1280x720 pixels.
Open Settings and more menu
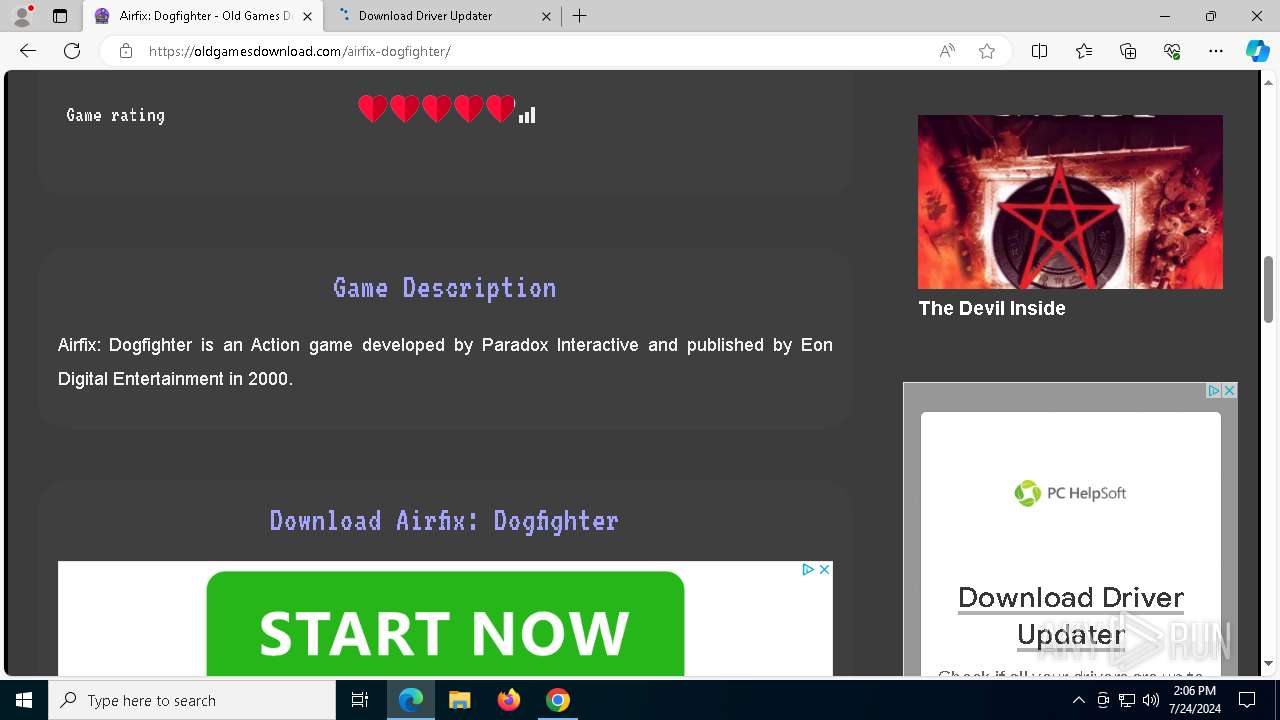click(1216, 51)
